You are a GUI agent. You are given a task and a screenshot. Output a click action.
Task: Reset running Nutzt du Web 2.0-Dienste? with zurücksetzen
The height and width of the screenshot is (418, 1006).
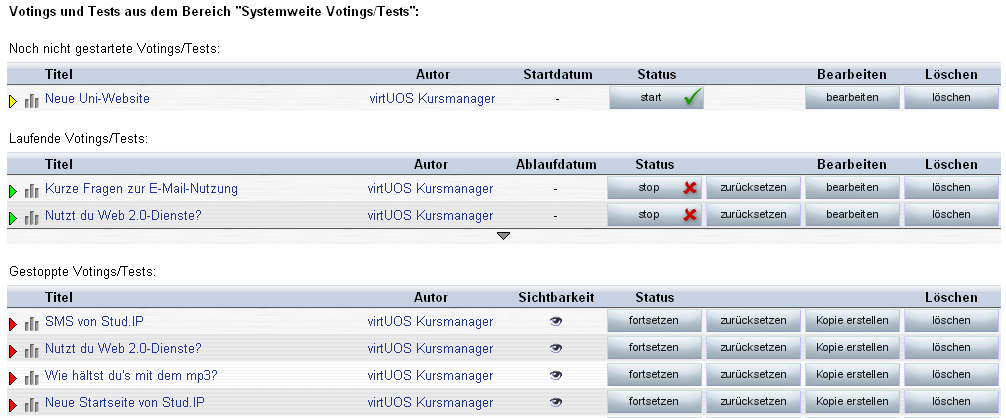pos(754,215)
